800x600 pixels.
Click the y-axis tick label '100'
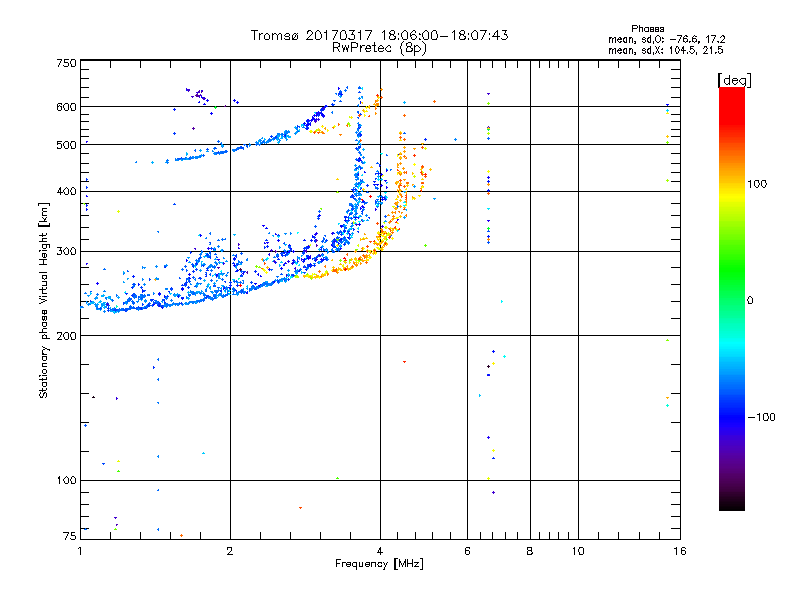67,480
